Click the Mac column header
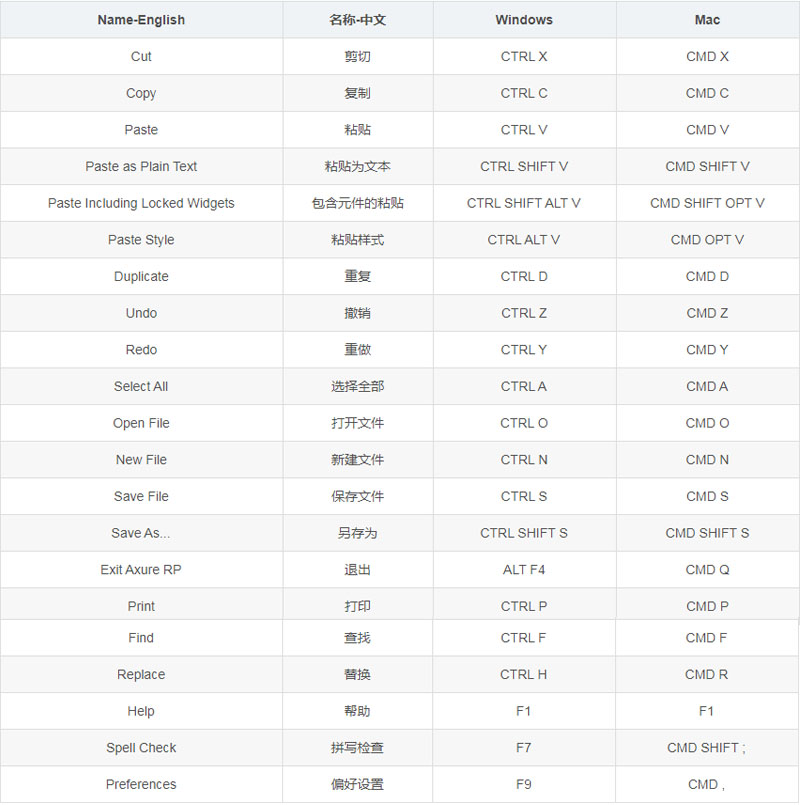Image resolution: width=800 pixels, height=805 pixels. click(x=707, y=20)
